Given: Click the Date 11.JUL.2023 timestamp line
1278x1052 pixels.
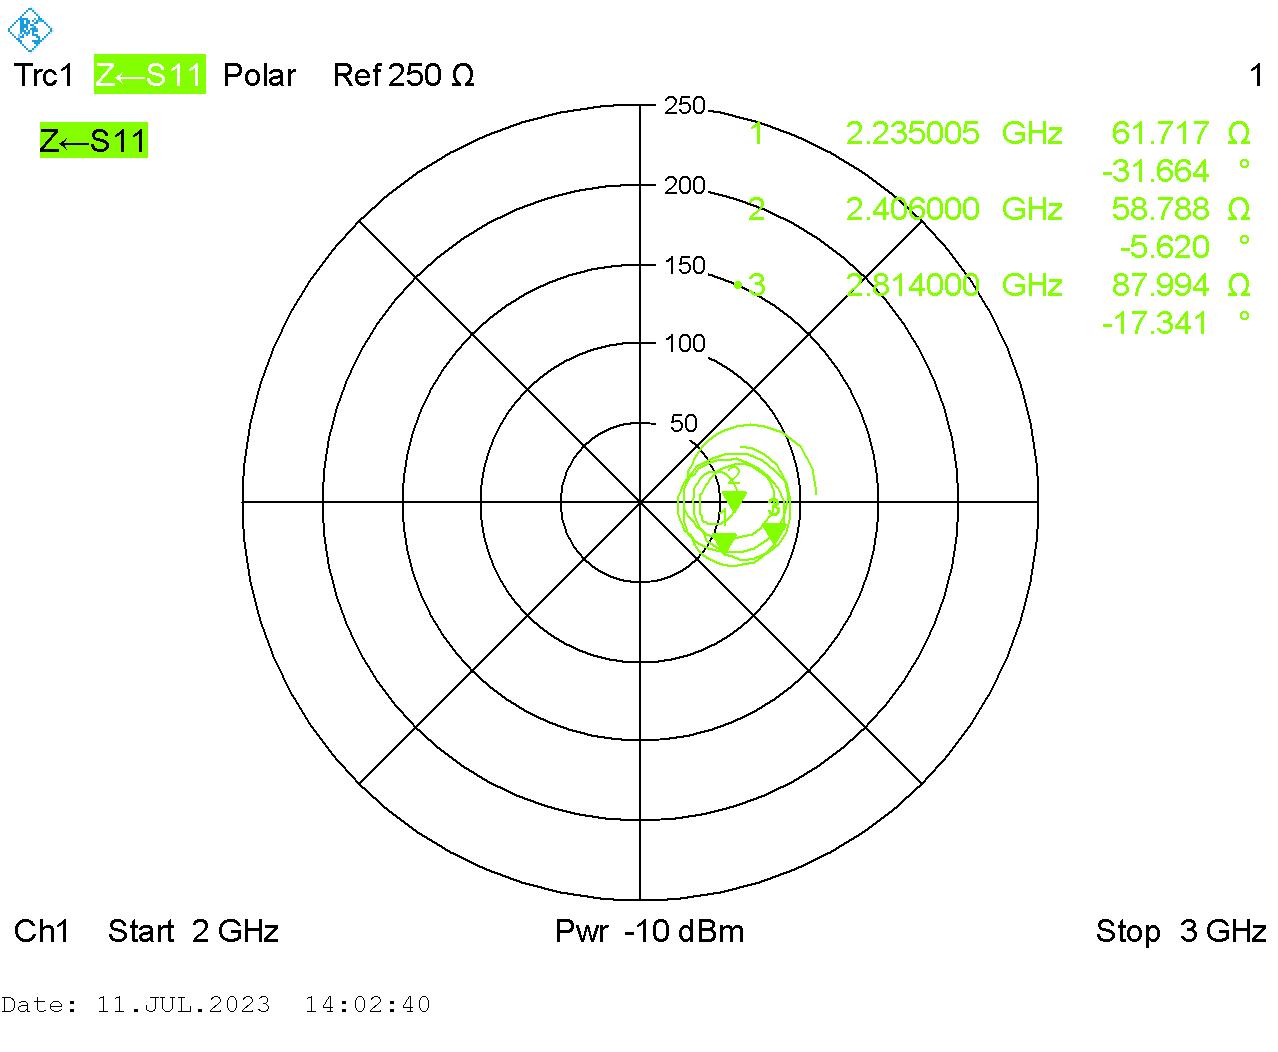Looking at the screenshot, I should click(216, 1005).
